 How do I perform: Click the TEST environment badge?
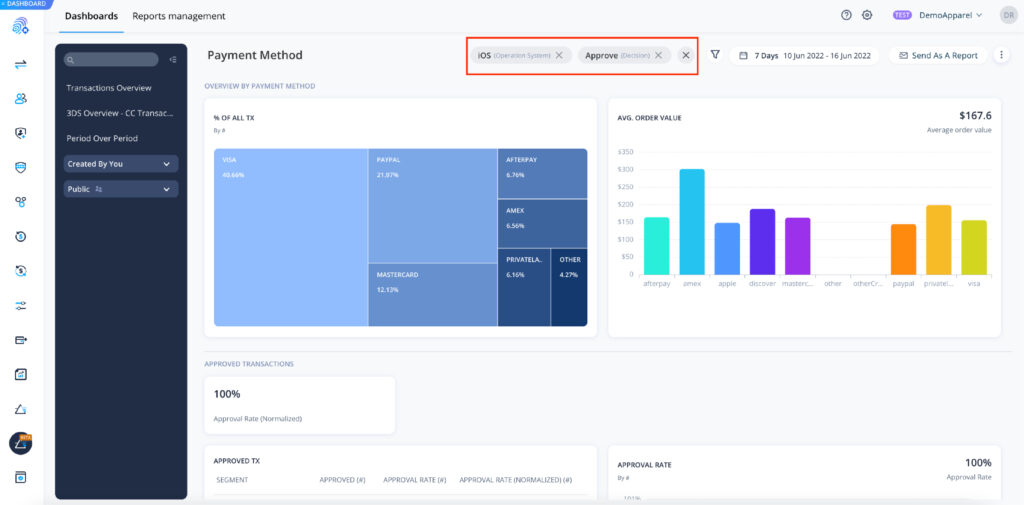pyautogui.click(x=902, y=16)
